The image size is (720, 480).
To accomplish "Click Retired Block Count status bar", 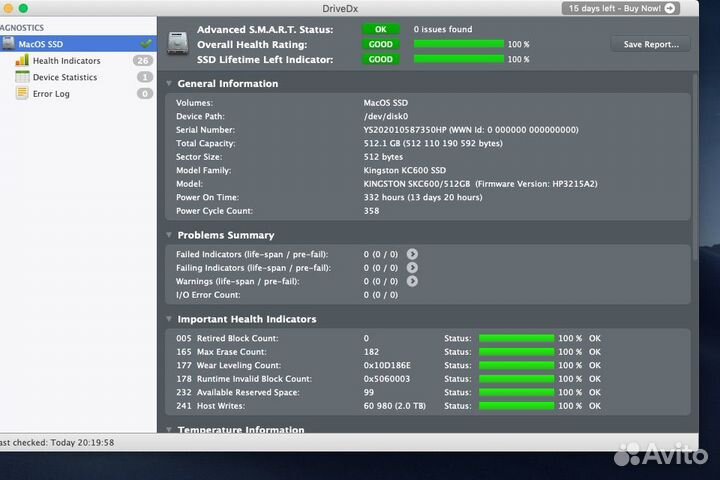I will pyautogui.click(x=517, y=338).
